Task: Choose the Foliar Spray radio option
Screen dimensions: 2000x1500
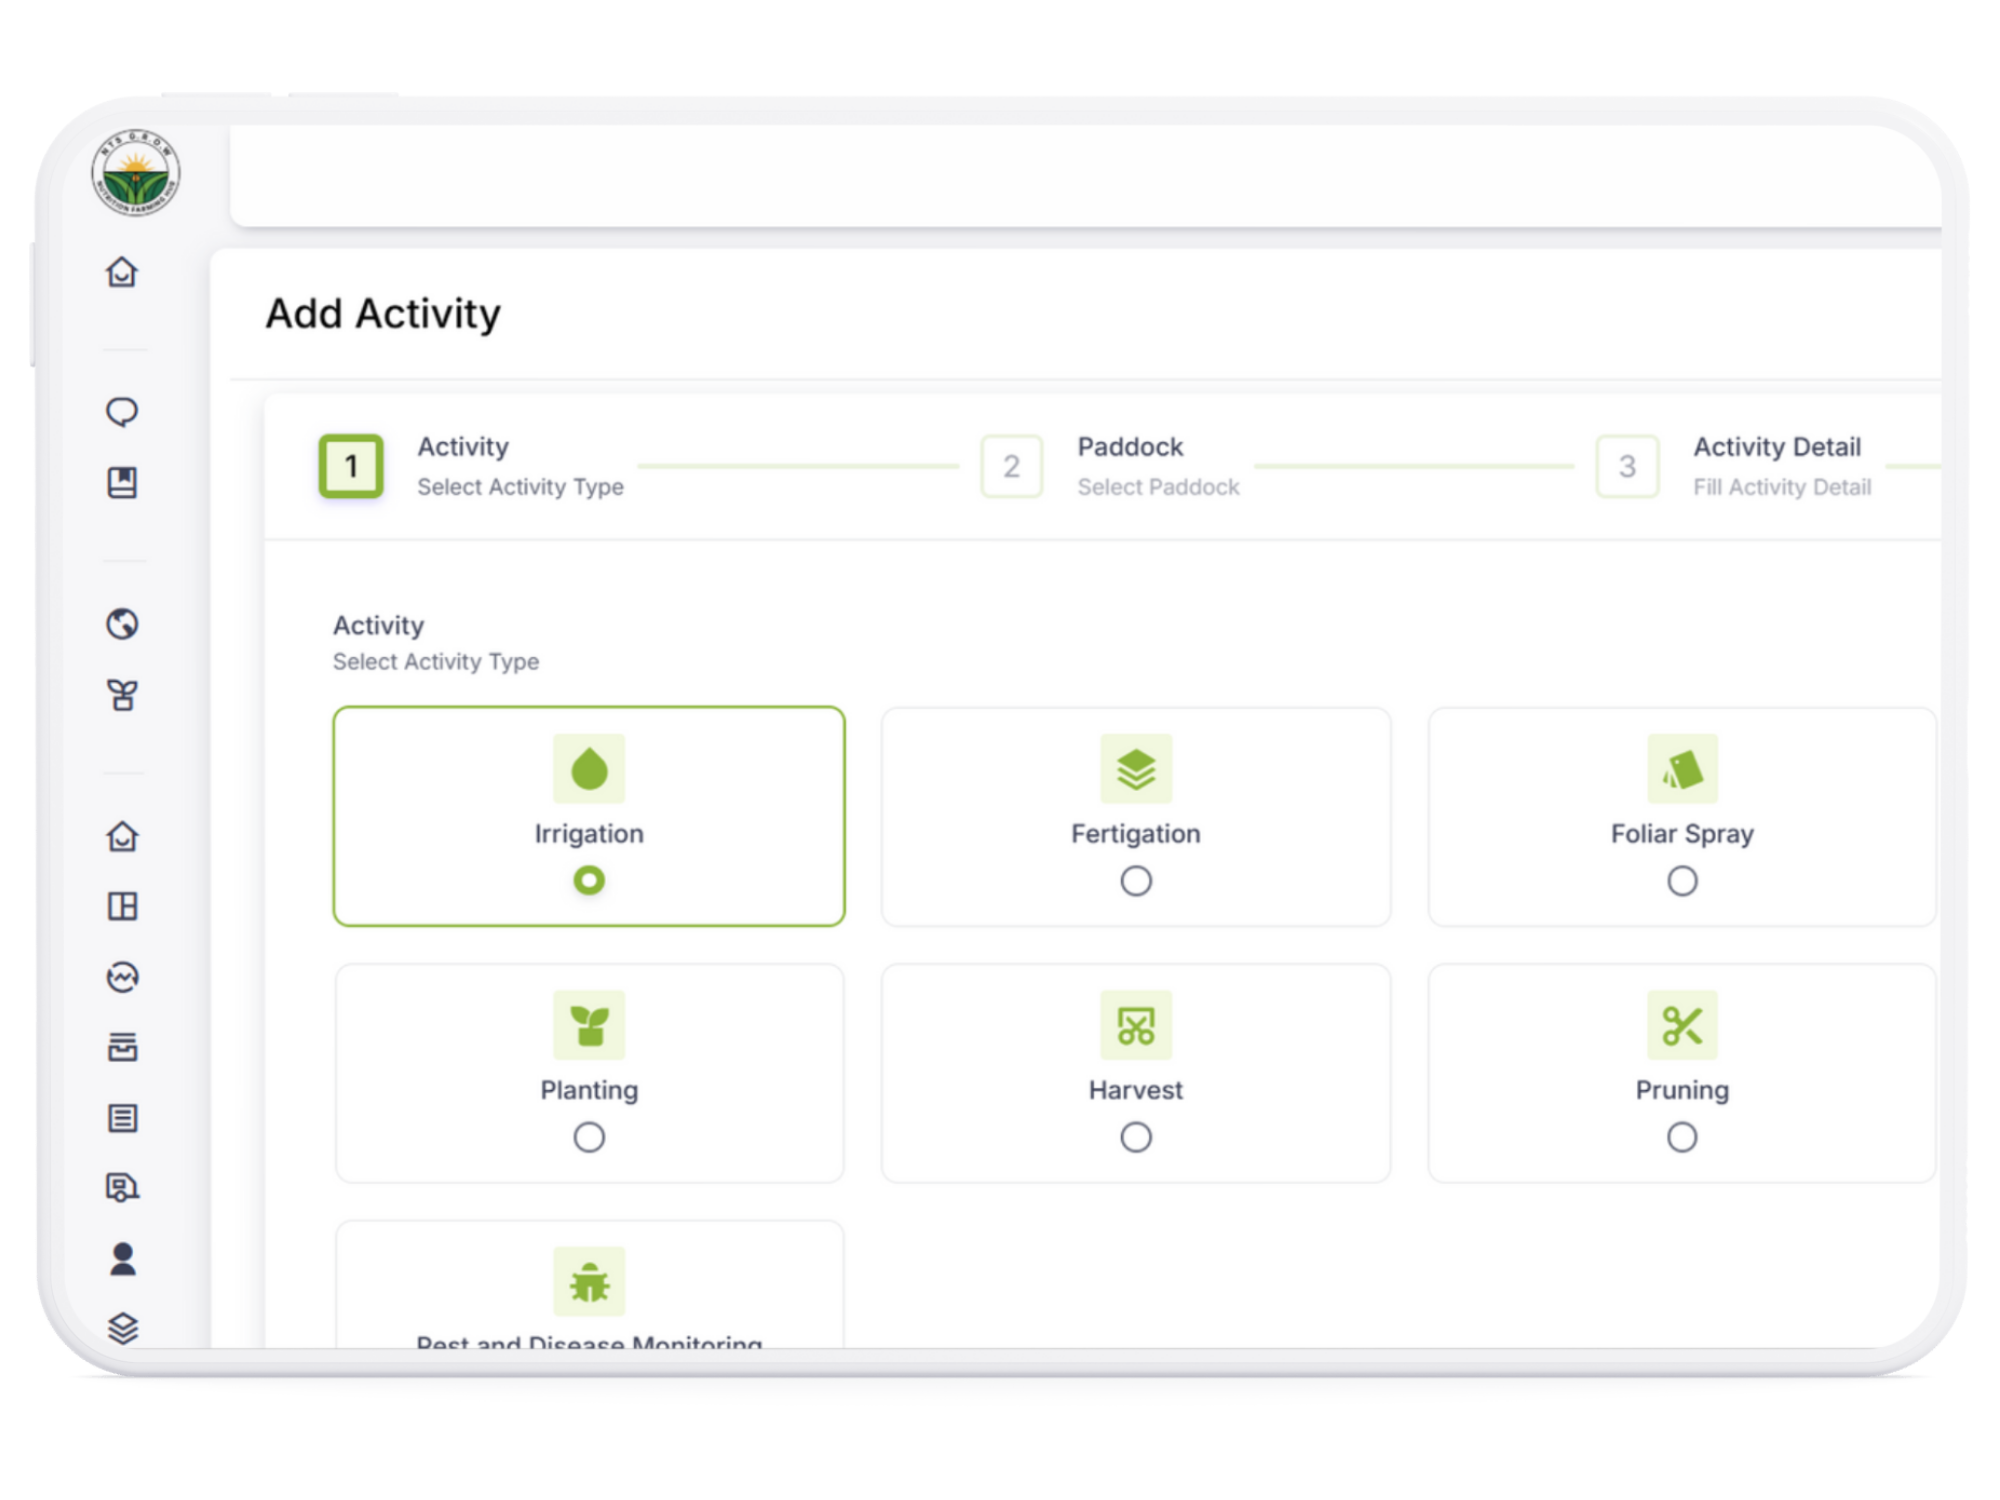Action: click(1682, 881)
